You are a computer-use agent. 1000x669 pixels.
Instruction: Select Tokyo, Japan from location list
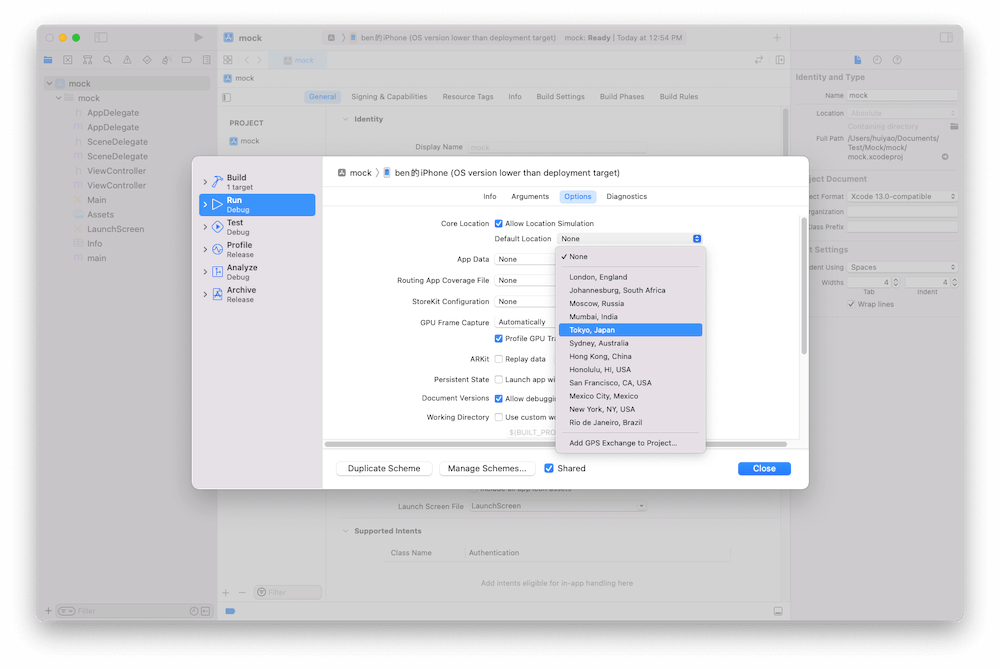(630, 330)
